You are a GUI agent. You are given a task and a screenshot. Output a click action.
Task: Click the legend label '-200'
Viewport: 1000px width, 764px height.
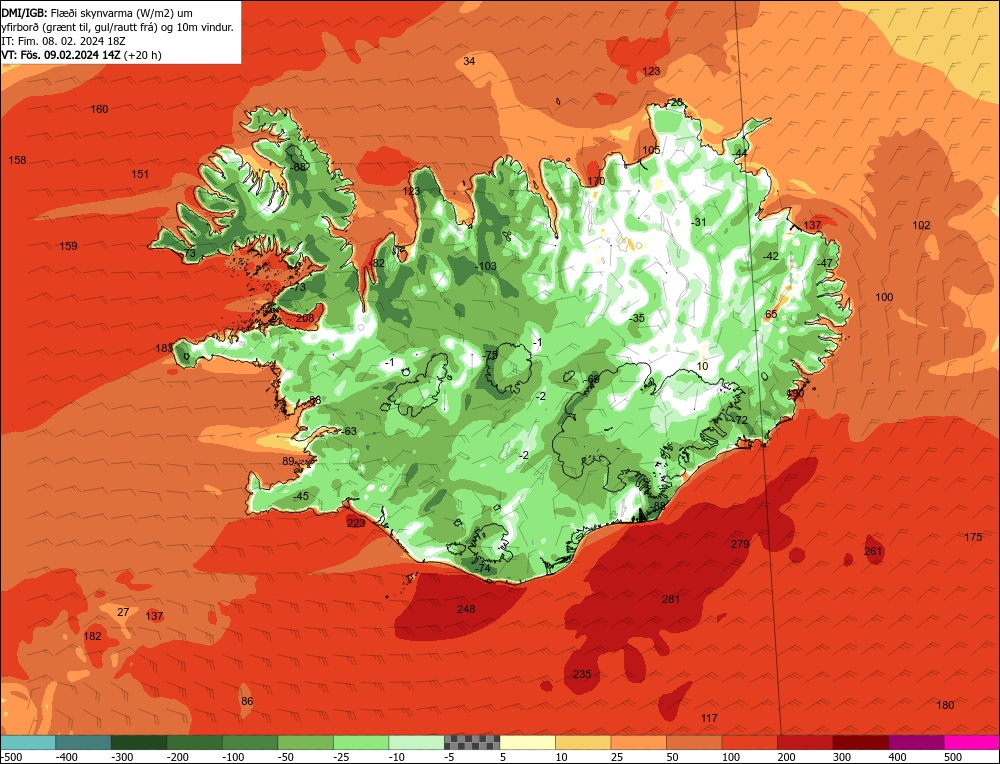pos(177,757)
